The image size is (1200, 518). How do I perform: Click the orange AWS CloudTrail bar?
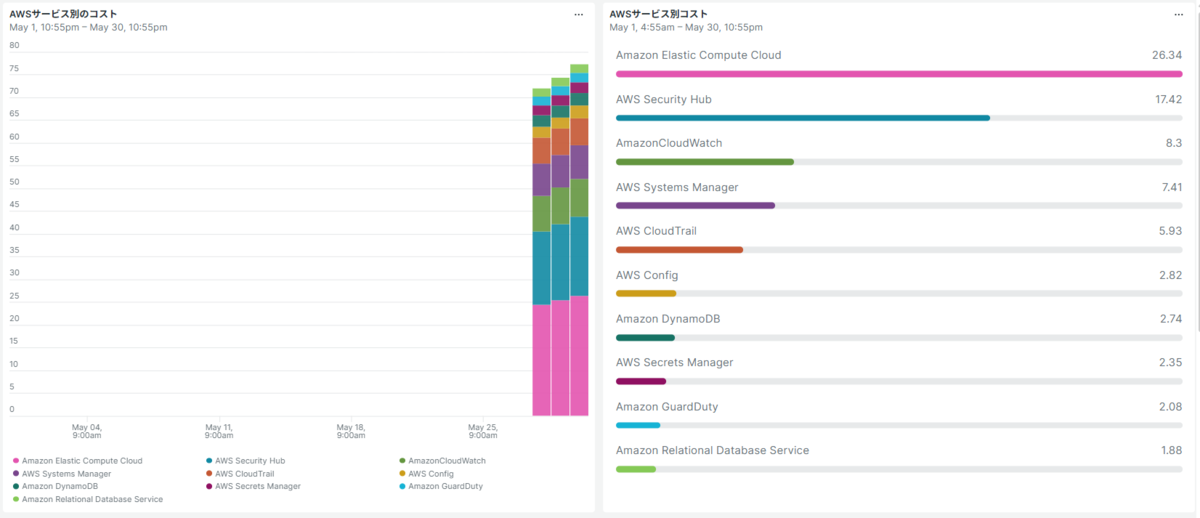[x=680, y=250]
